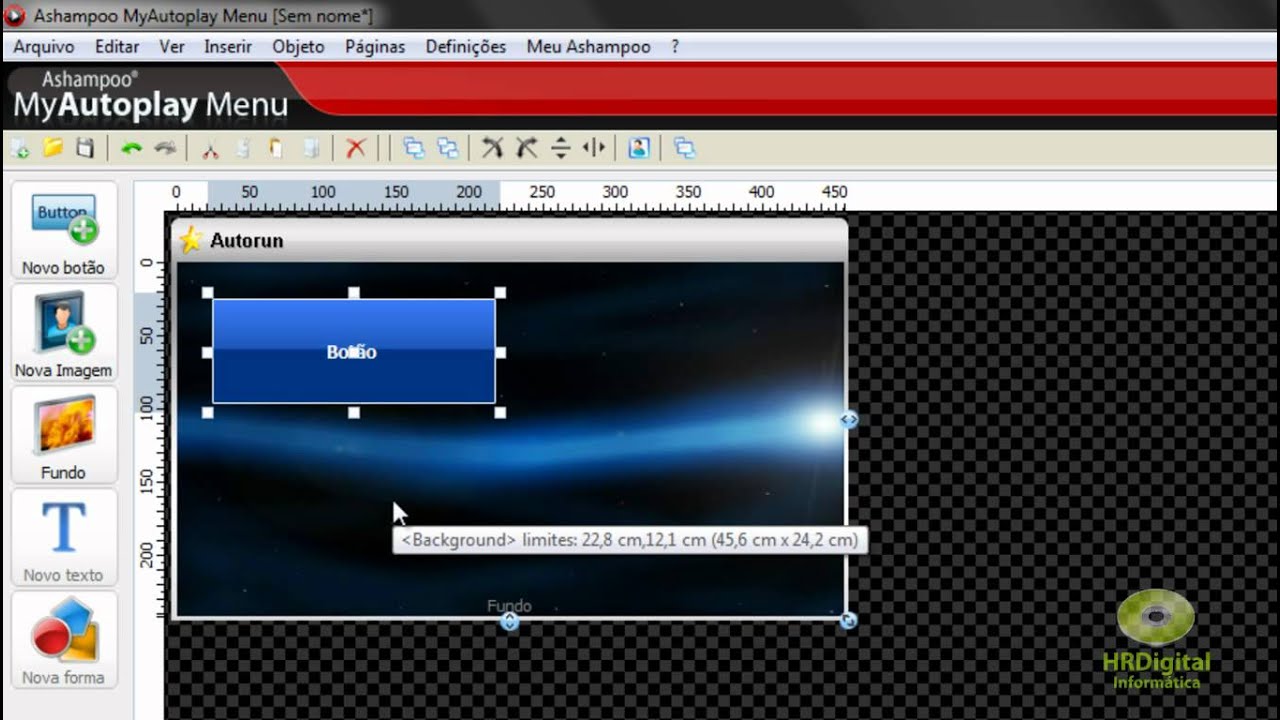Click the bottom-left selection handle of Botão
Screen dimensions: 1280x720
[208, 412]
